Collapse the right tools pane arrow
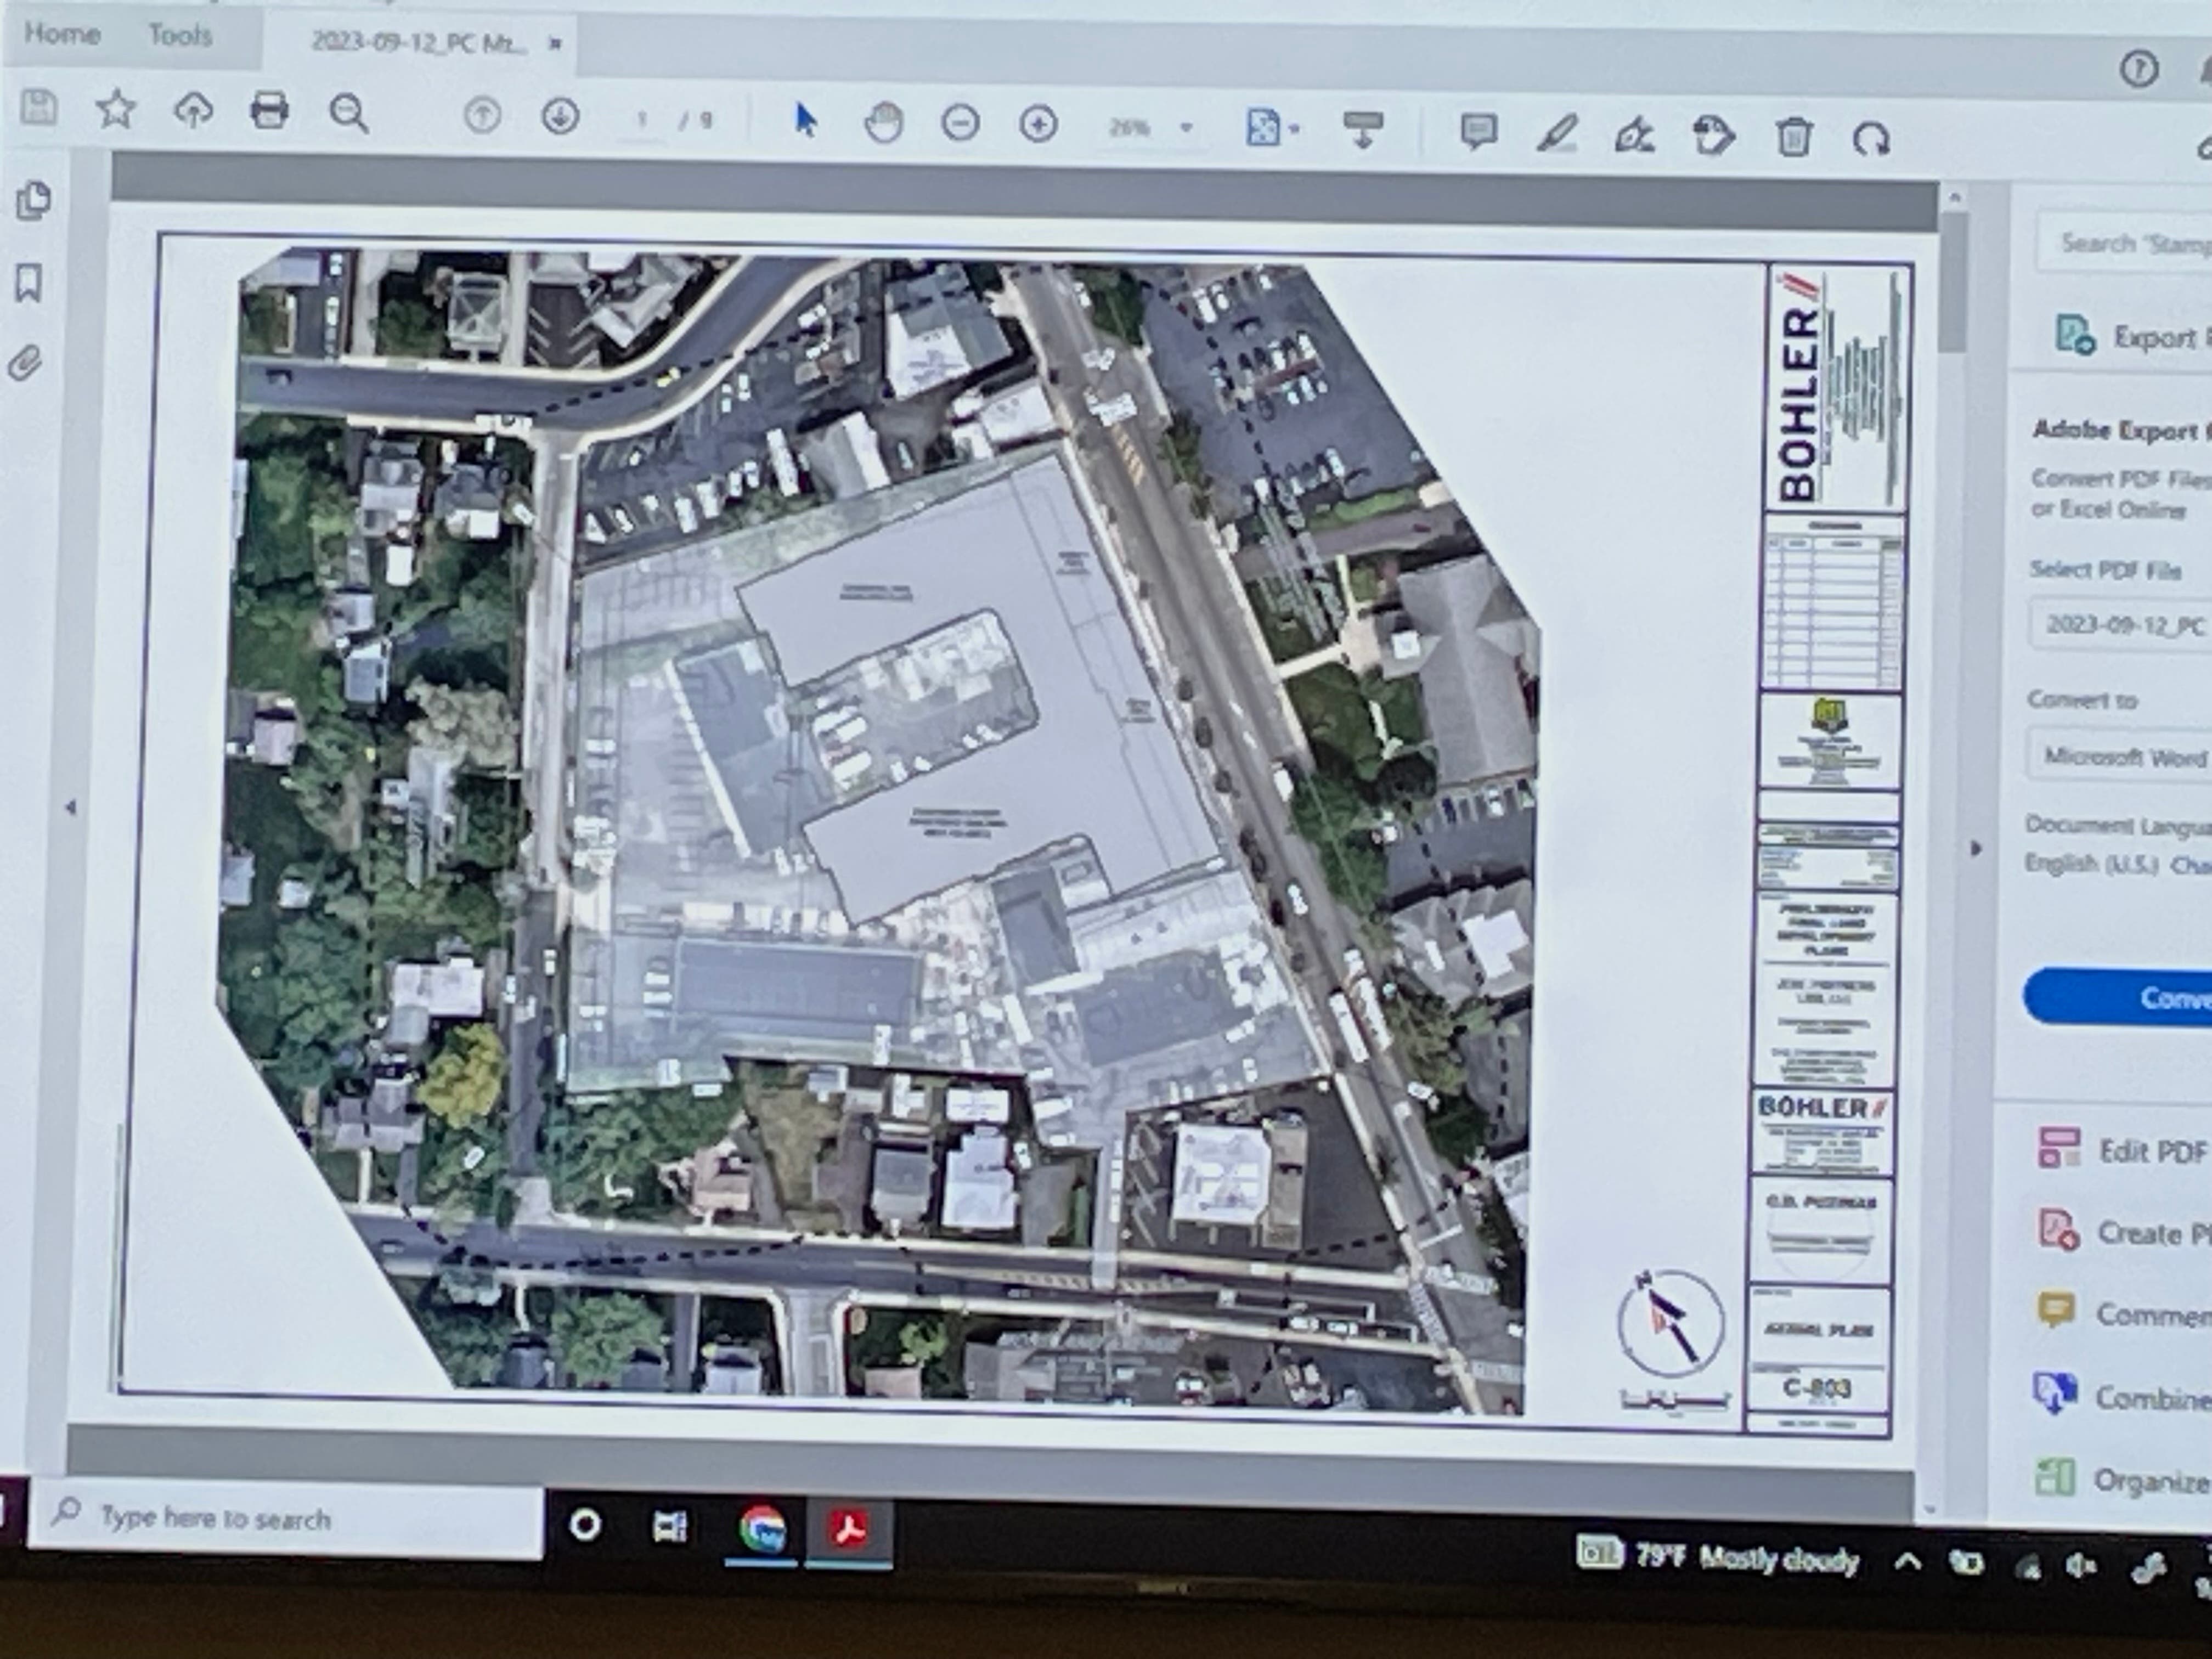This screenshot has width=2212, height=1659. tap(1975, 849)
